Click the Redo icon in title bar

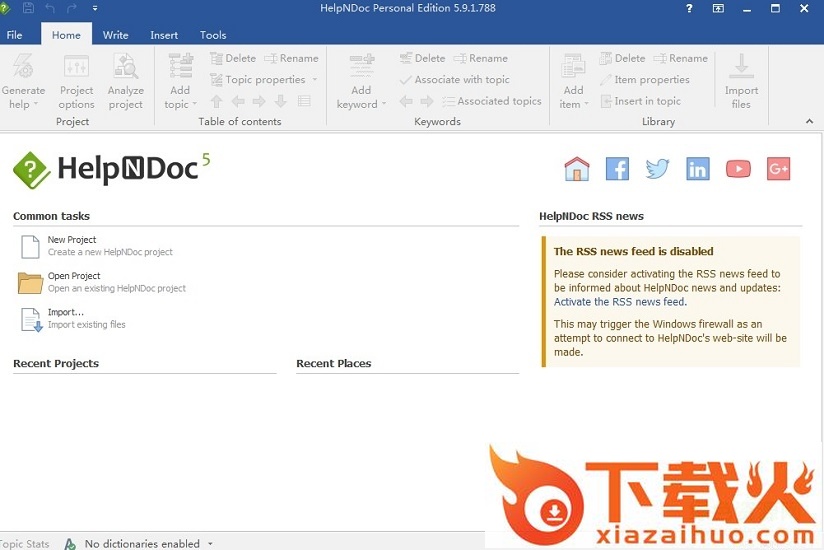pos(72,8)
